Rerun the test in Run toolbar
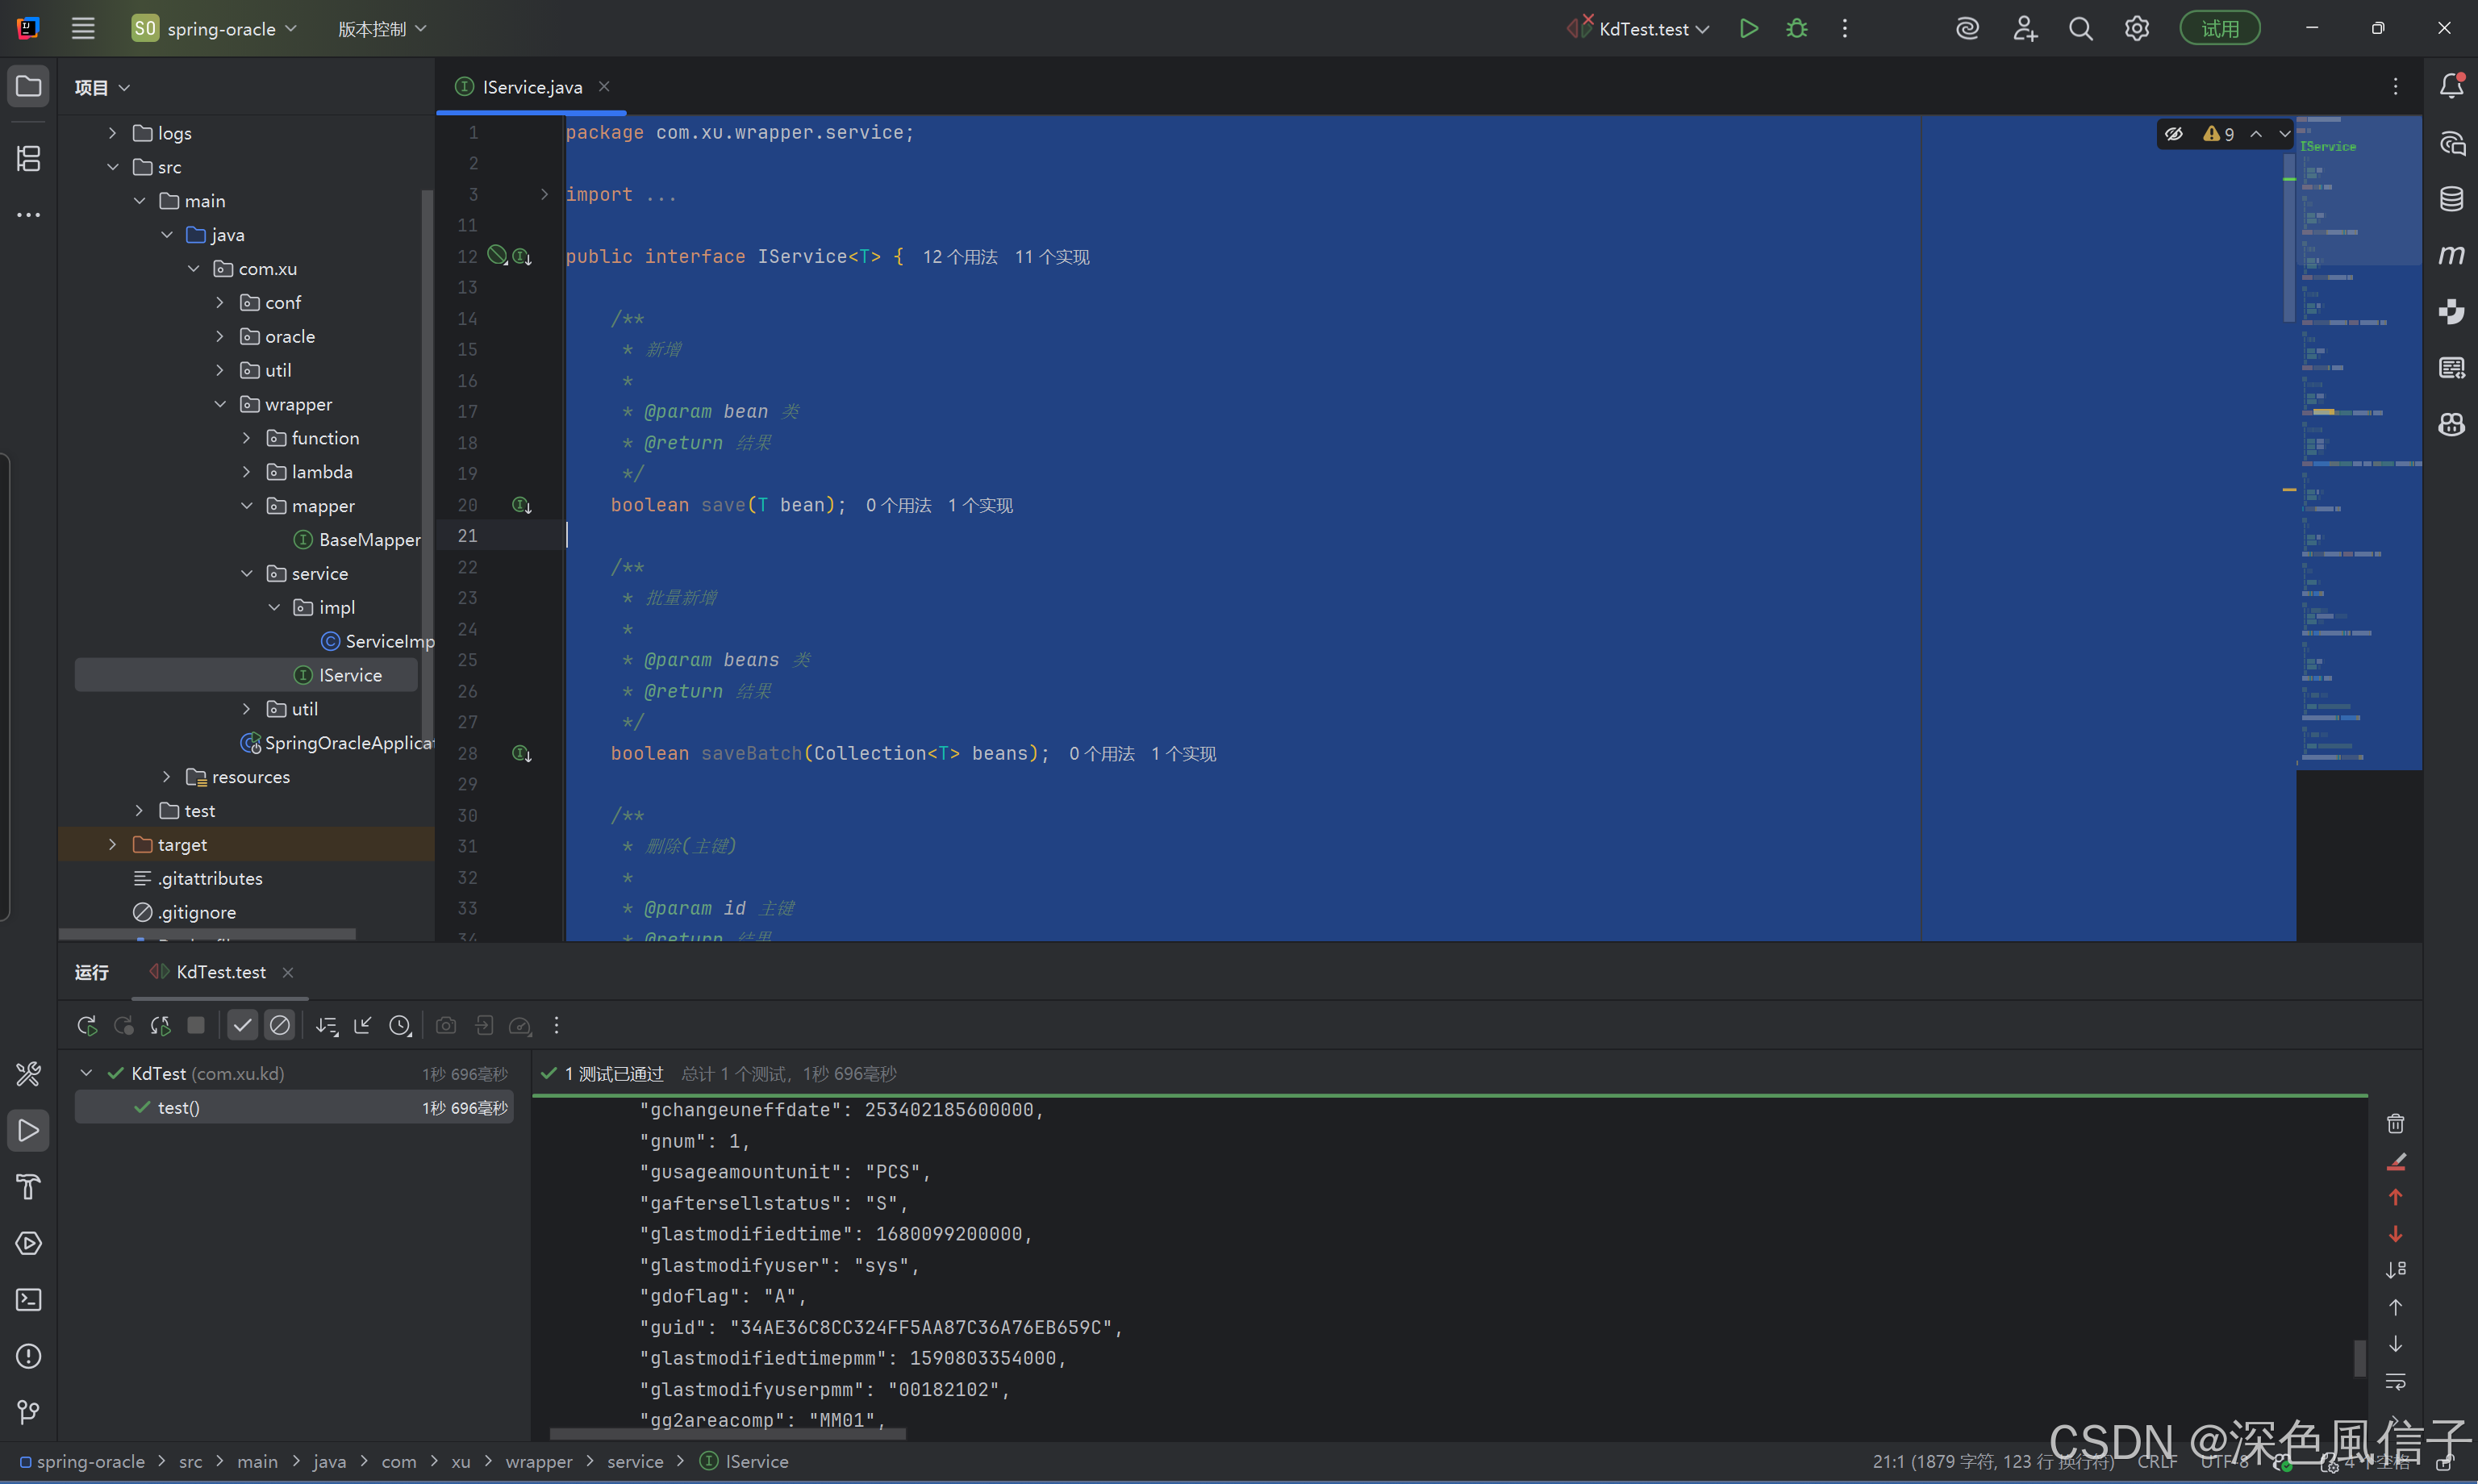 [x=87, y=1025]
